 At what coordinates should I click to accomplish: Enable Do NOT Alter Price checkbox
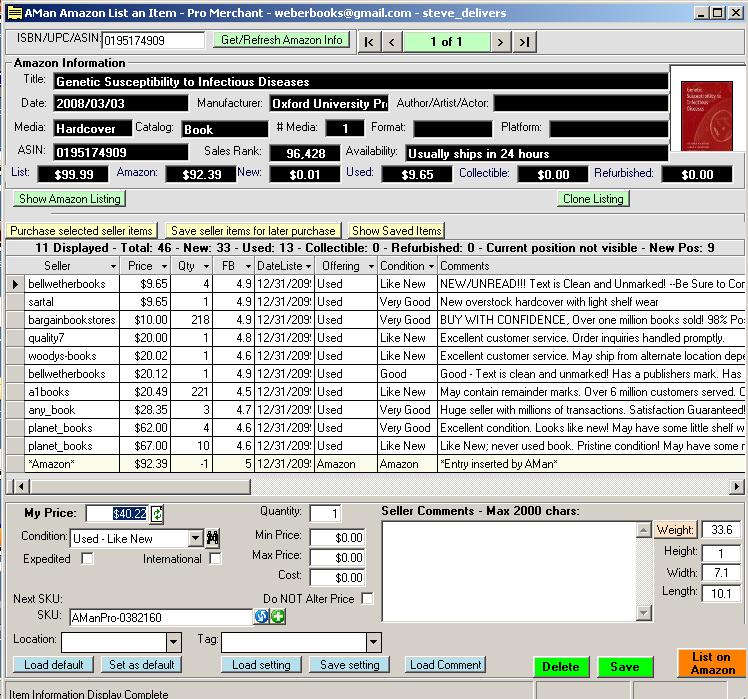367,598
